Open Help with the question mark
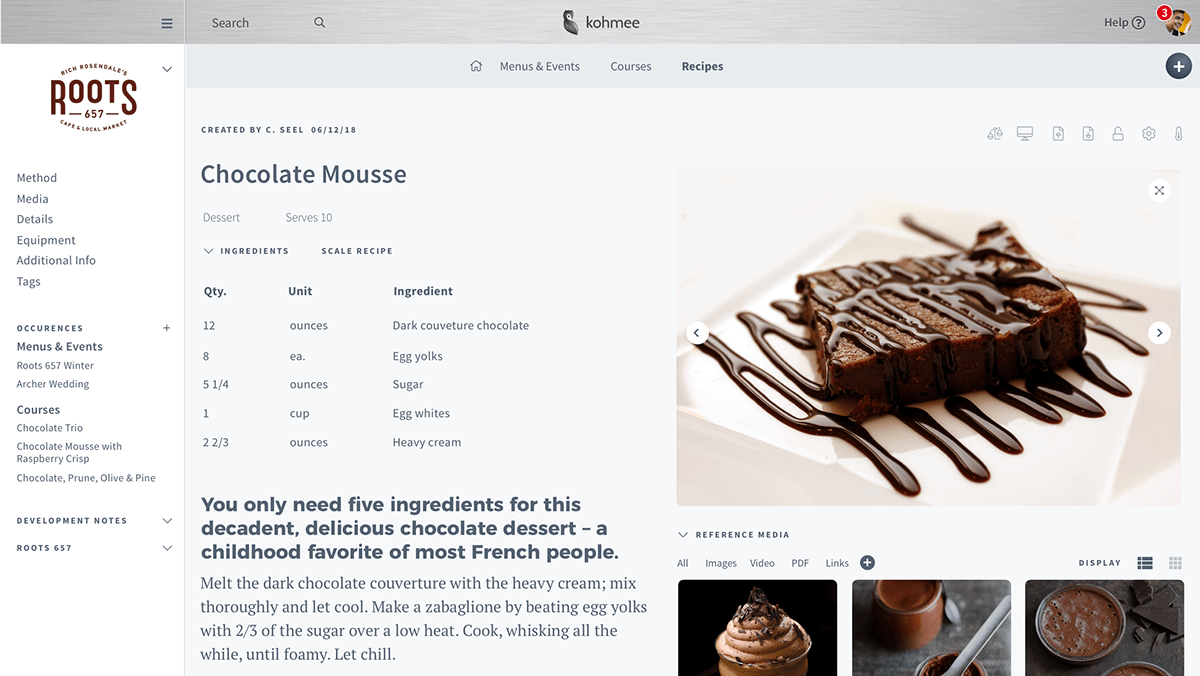 1138,23
